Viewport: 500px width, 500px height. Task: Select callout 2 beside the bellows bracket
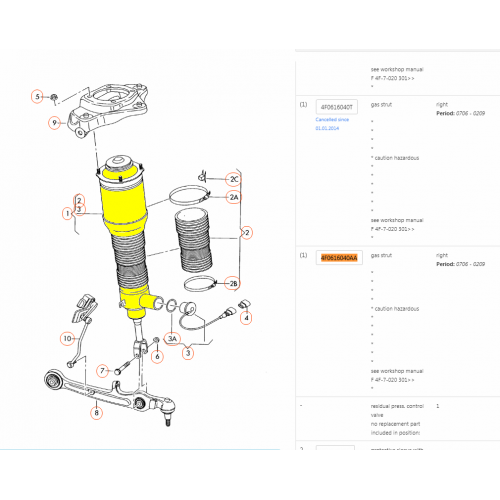247,232
